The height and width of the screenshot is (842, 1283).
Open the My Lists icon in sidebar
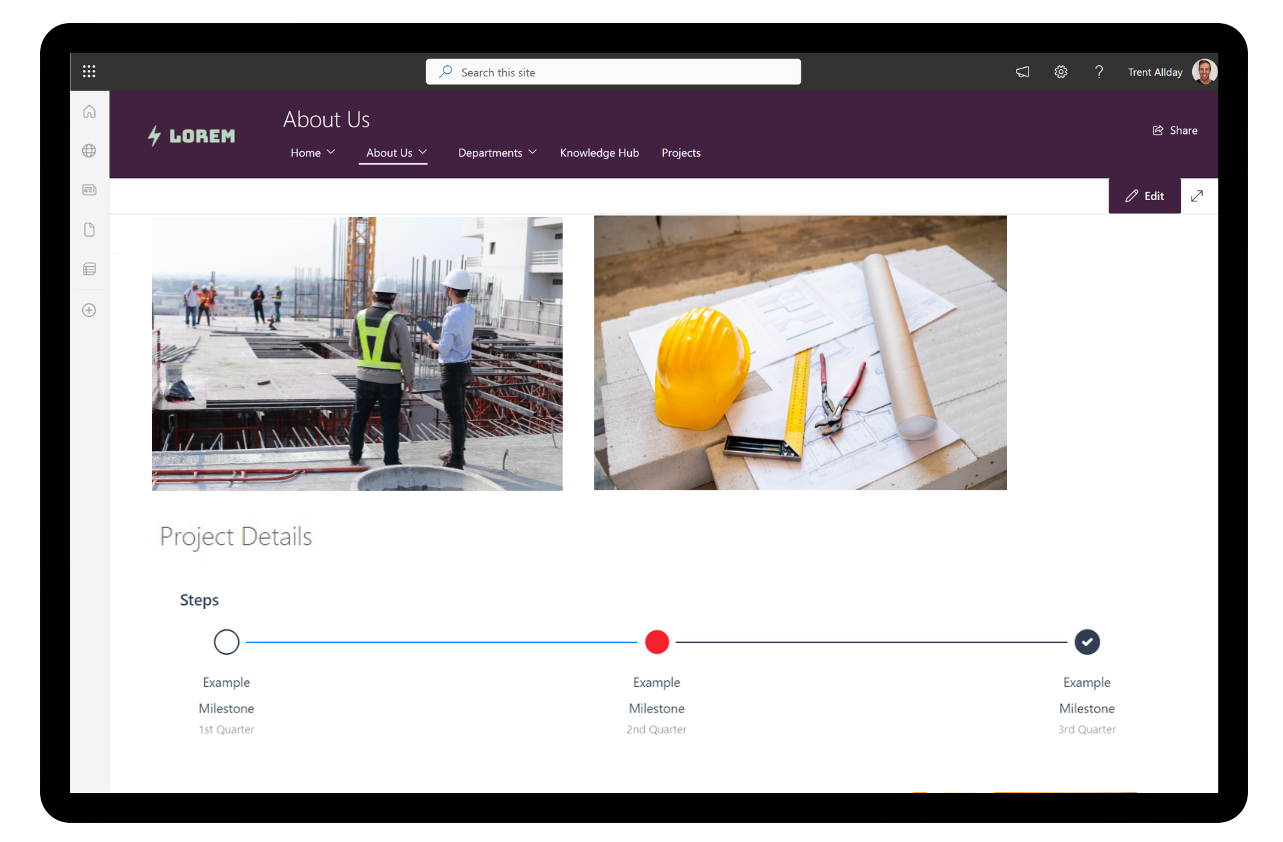[x=89, y=268]
